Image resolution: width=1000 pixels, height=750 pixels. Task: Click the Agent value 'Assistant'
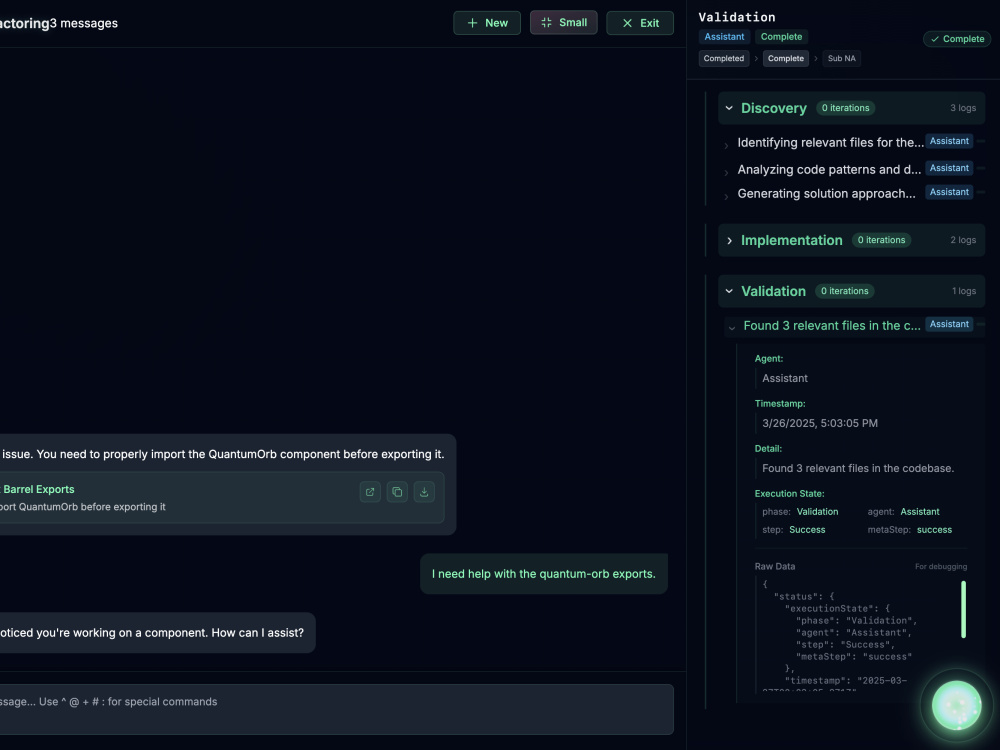[784, 378]
